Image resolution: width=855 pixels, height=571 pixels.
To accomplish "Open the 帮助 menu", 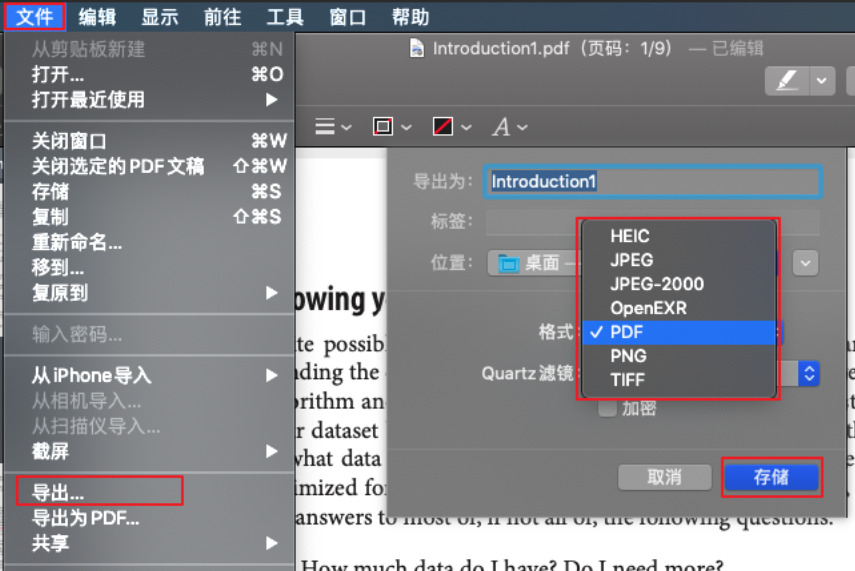I will click(x=411, y=17).
